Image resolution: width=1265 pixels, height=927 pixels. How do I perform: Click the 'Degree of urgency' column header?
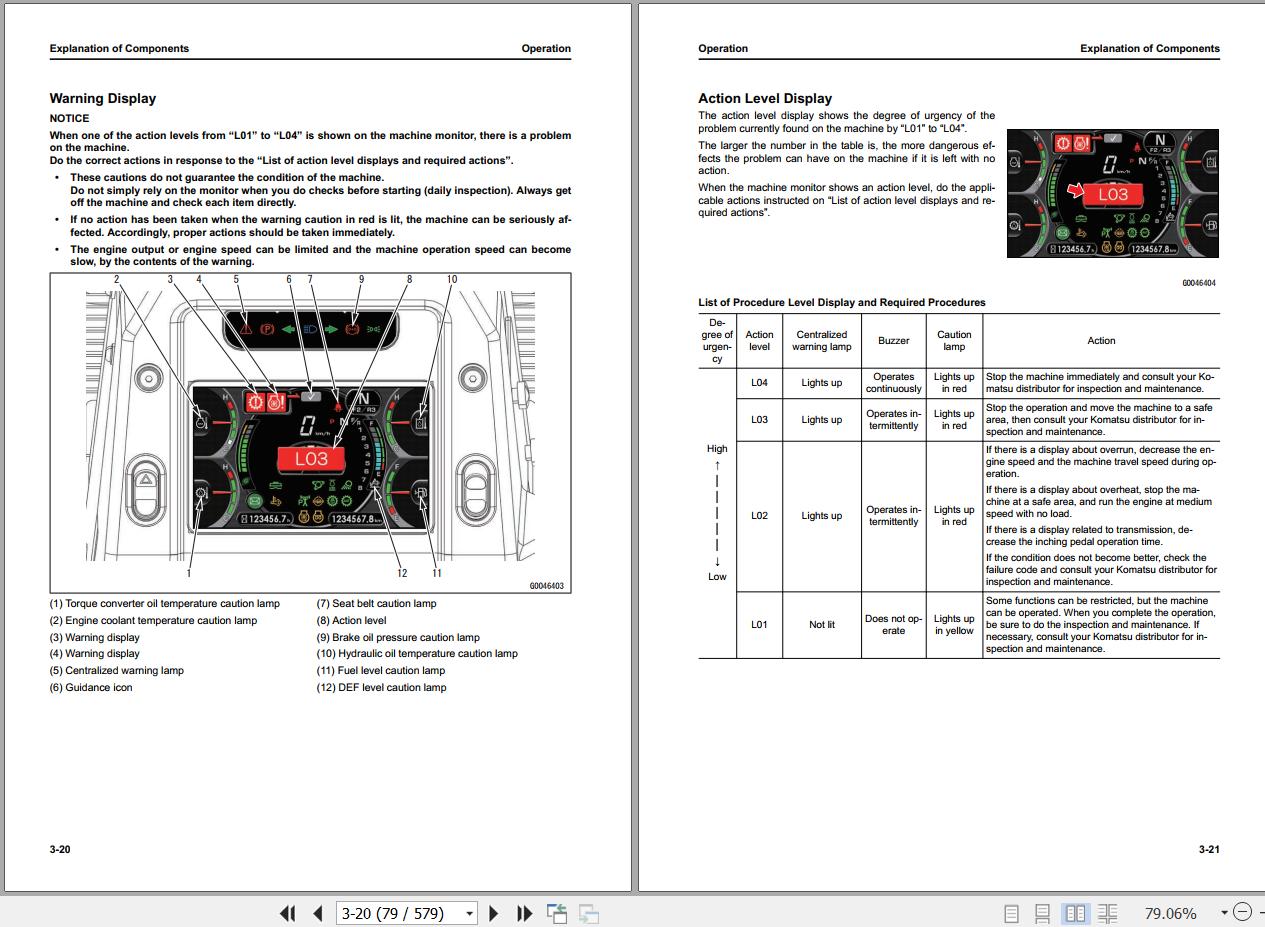717,341
